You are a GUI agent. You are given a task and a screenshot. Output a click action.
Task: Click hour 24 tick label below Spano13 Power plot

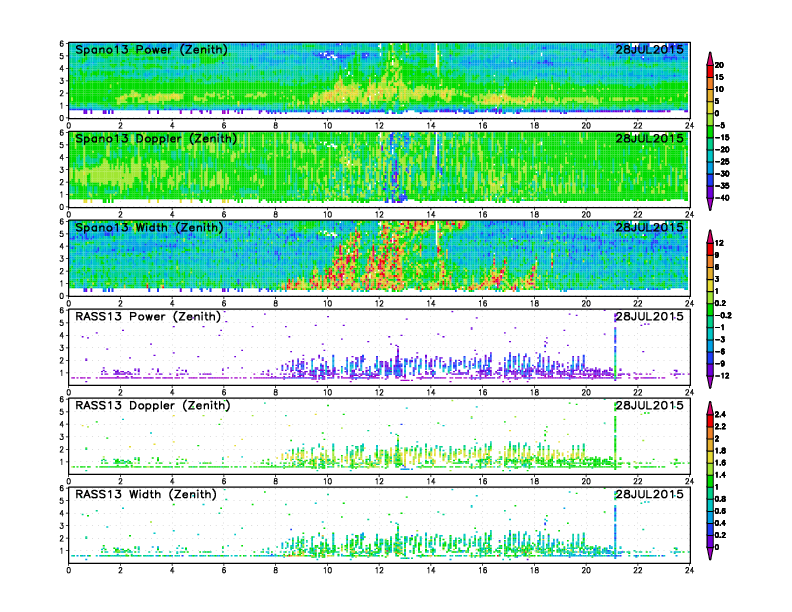coord(689,126)
